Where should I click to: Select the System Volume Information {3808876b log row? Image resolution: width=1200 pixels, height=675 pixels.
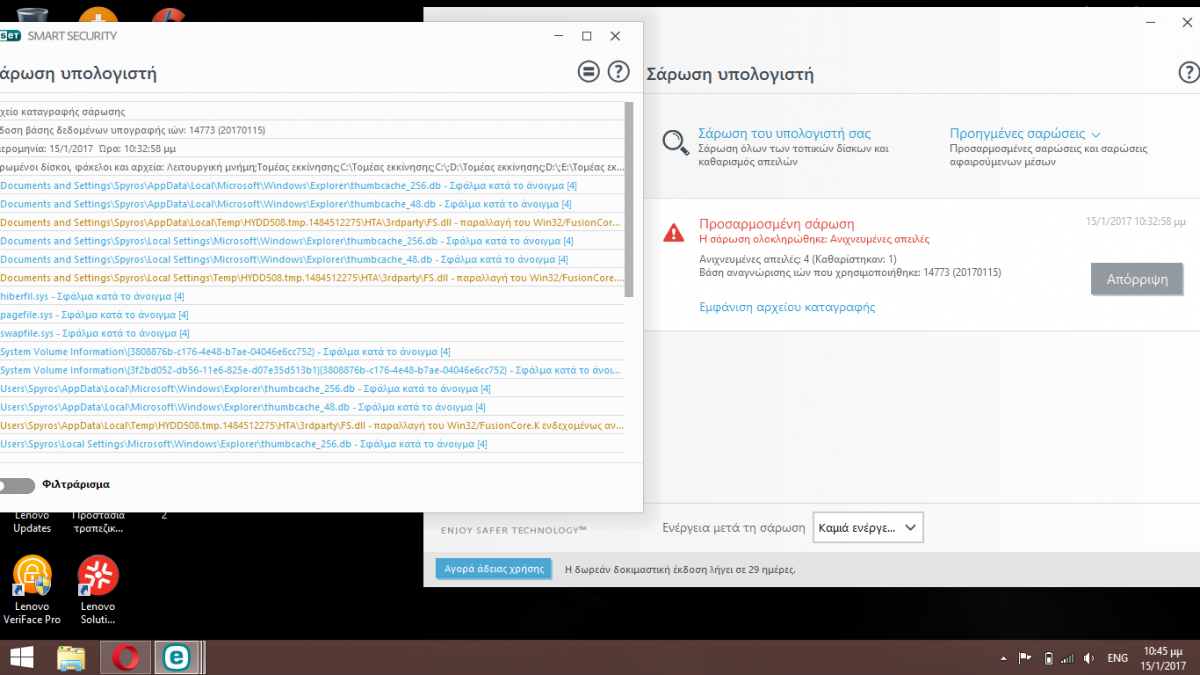311,352
